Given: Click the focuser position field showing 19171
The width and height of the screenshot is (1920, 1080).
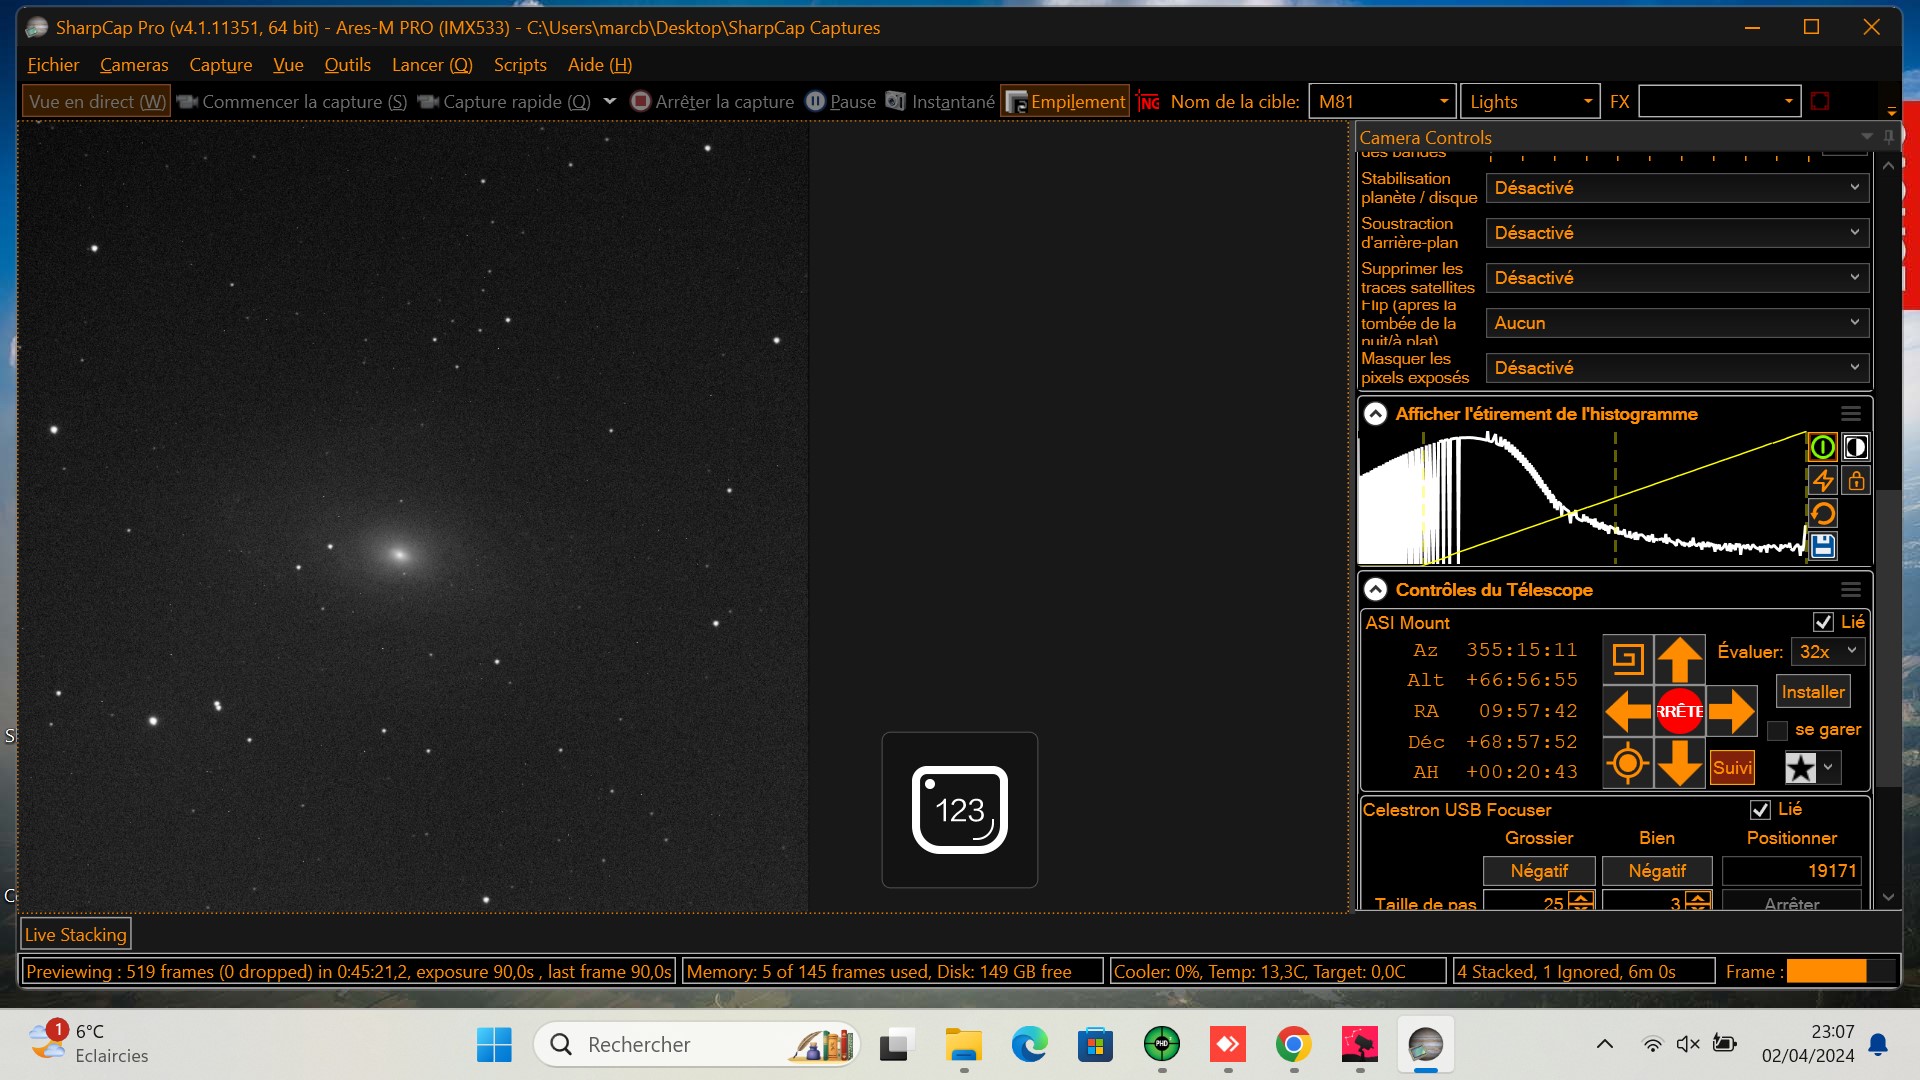Looking at the screenshot, I should pyautogui.click(x=1791, y=871).
